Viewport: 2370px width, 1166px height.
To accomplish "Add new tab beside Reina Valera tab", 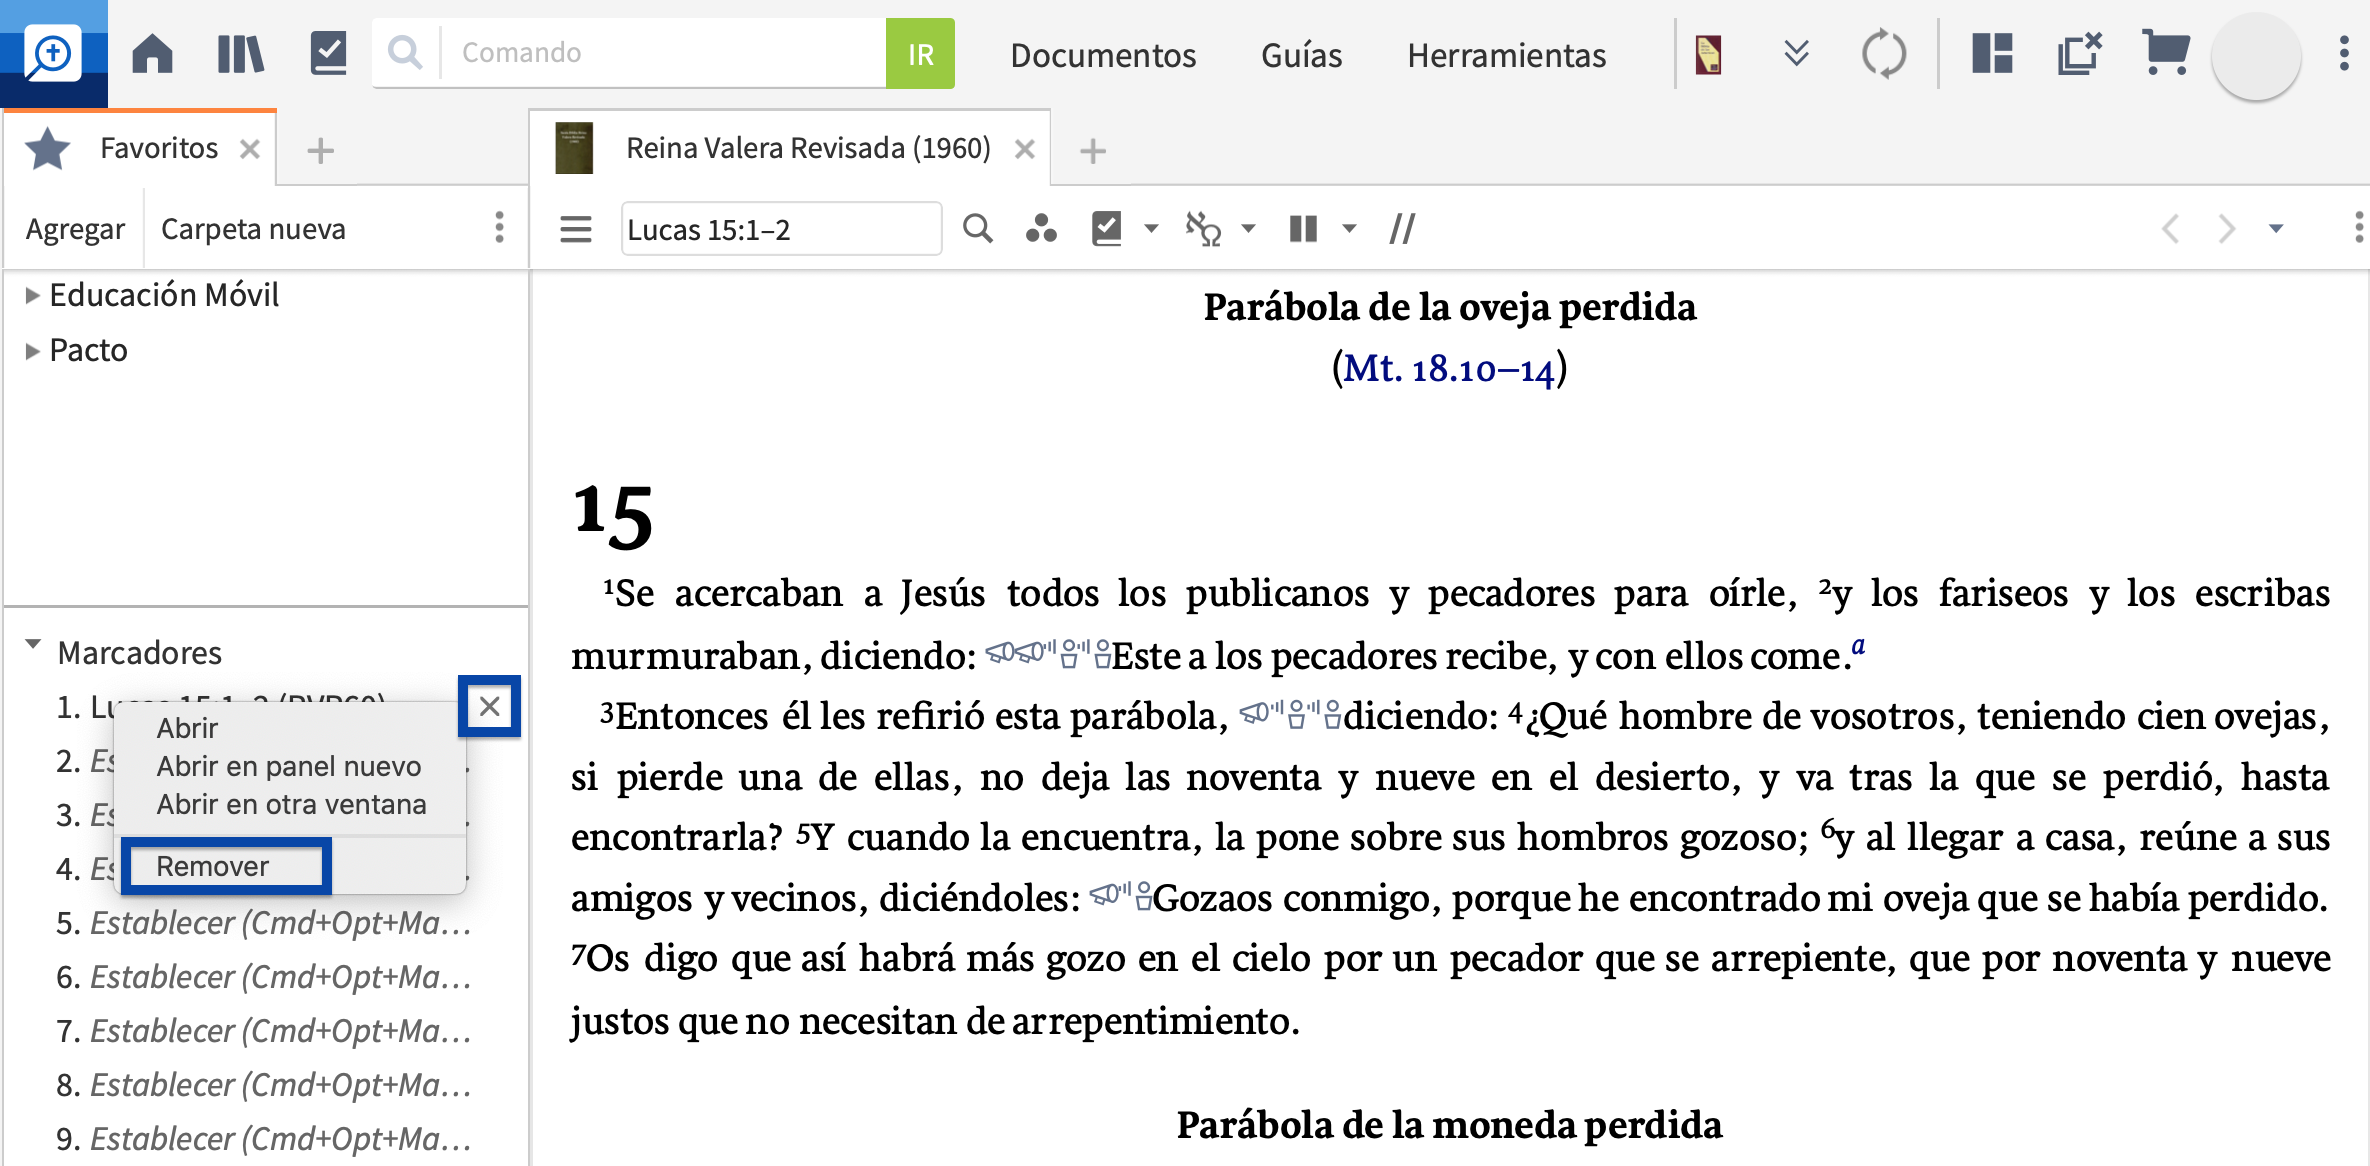I will coord(1093,151).
